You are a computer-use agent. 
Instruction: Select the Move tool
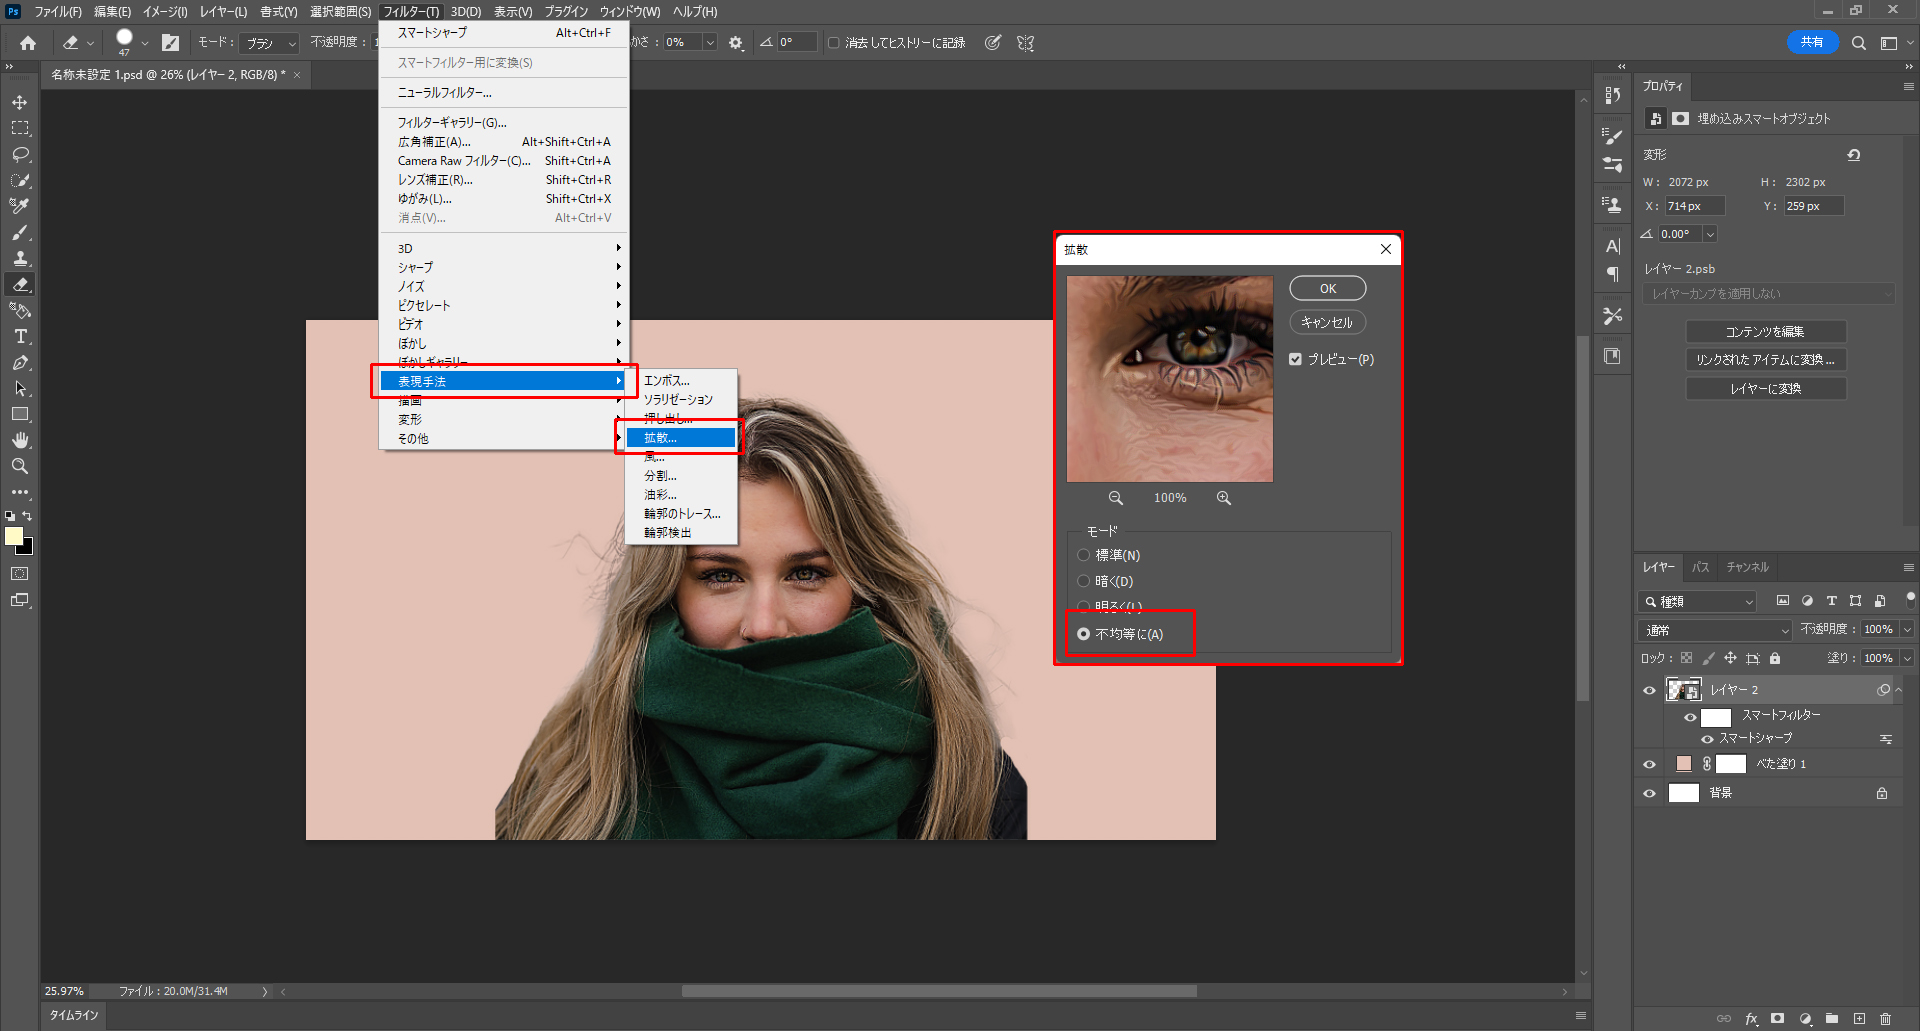pyautogui.click(x=20, y=103)
